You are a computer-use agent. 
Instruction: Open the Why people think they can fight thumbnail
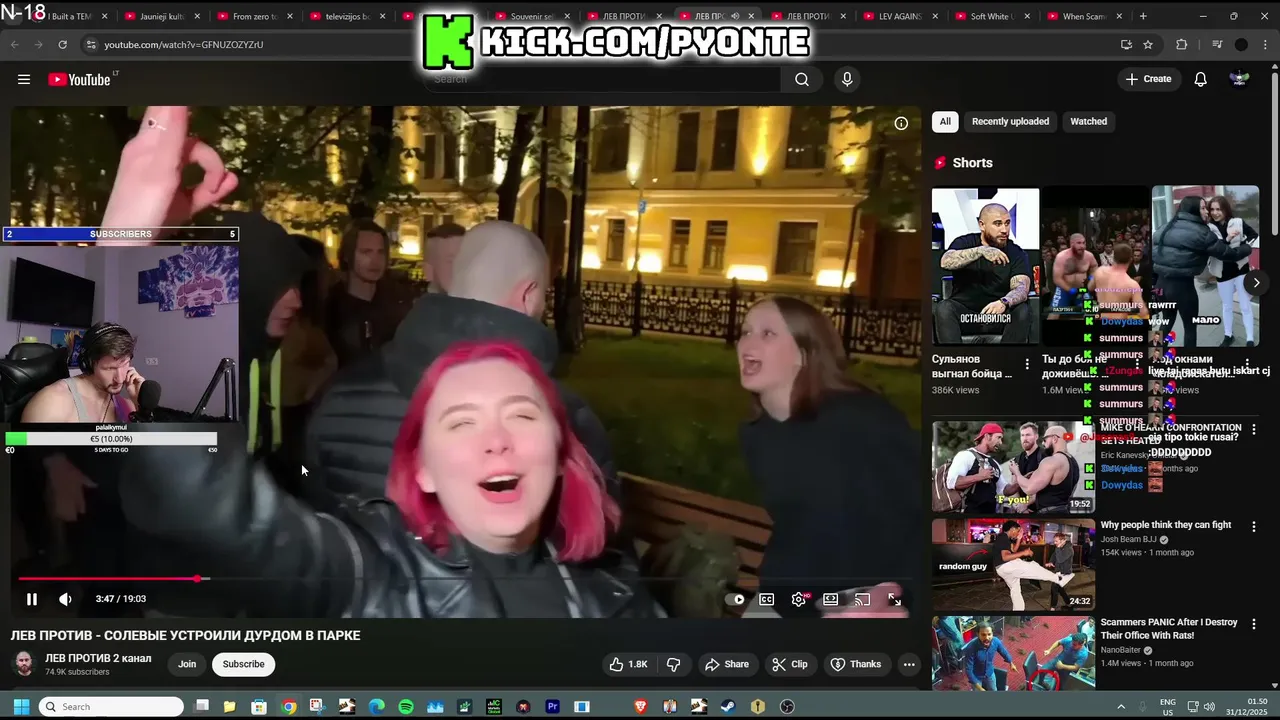[1013, 564]
